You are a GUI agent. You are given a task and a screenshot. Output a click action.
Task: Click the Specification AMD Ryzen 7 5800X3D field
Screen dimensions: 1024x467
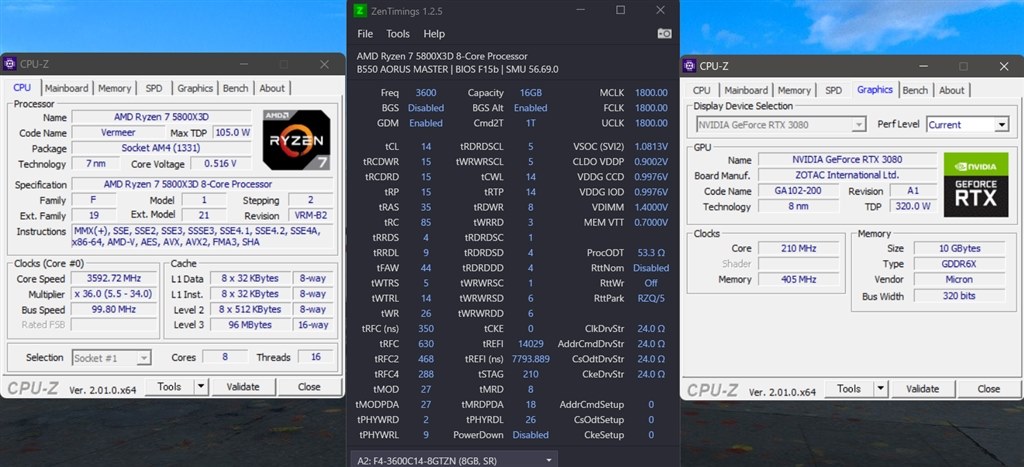click(202, 184)
